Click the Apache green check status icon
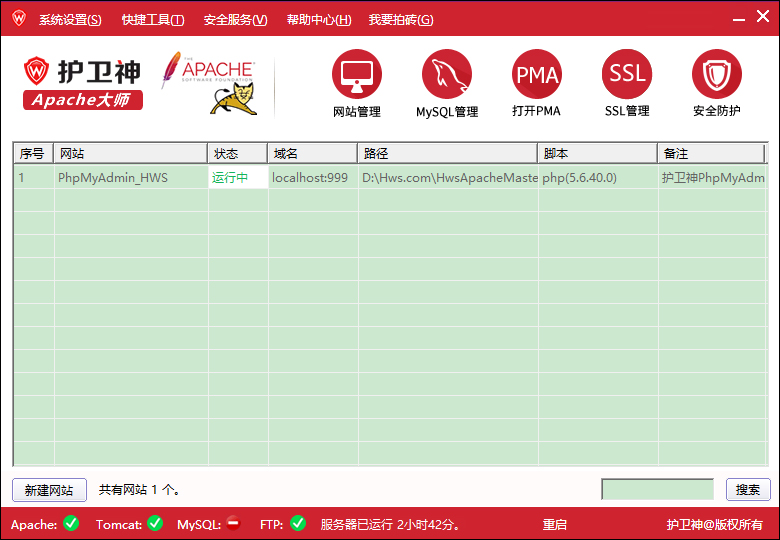This screenshot has height=540, width=780. click(x=71, y=523)
